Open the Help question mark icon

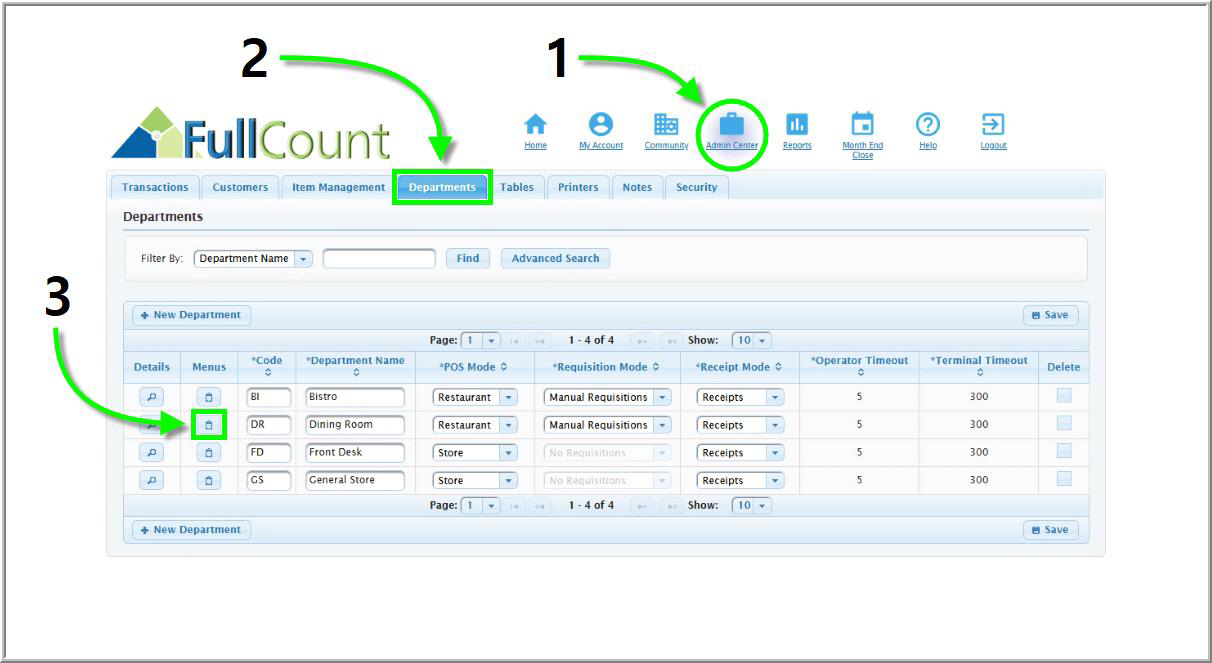928,125
